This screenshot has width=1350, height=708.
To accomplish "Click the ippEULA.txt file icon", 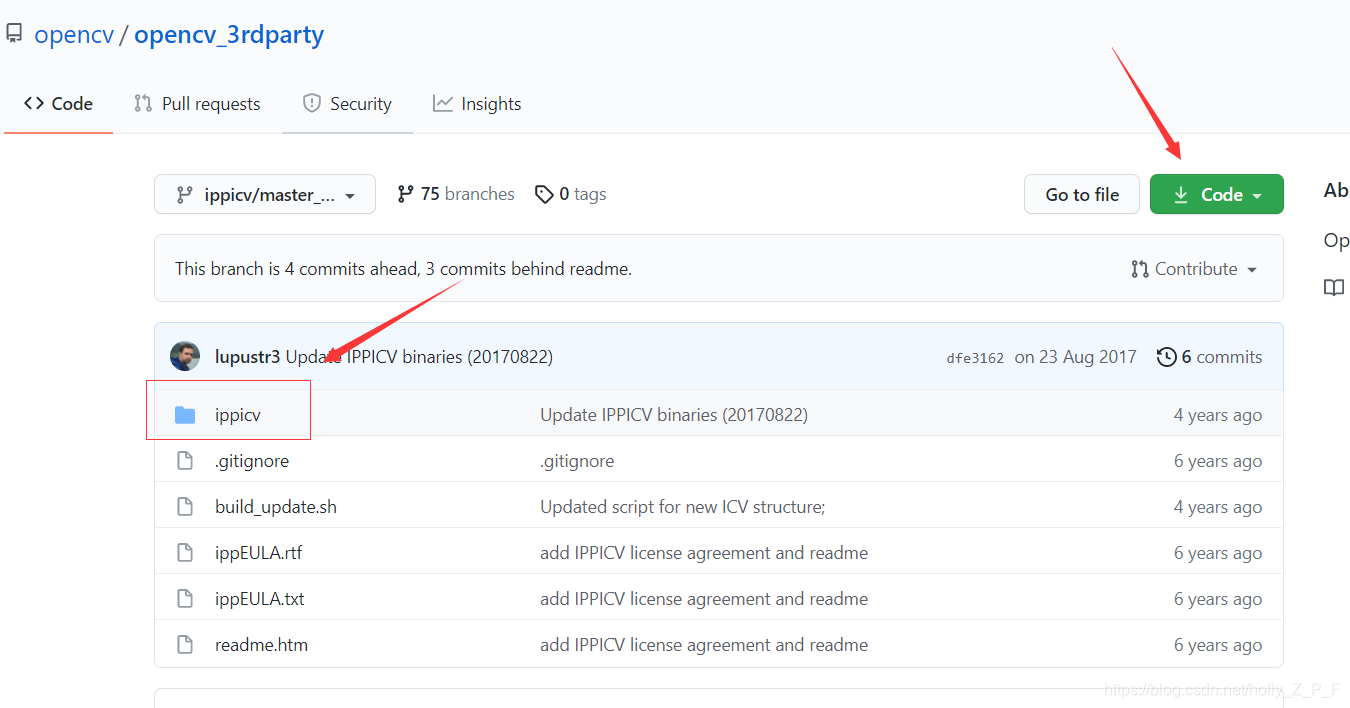I will pos(185,599).
